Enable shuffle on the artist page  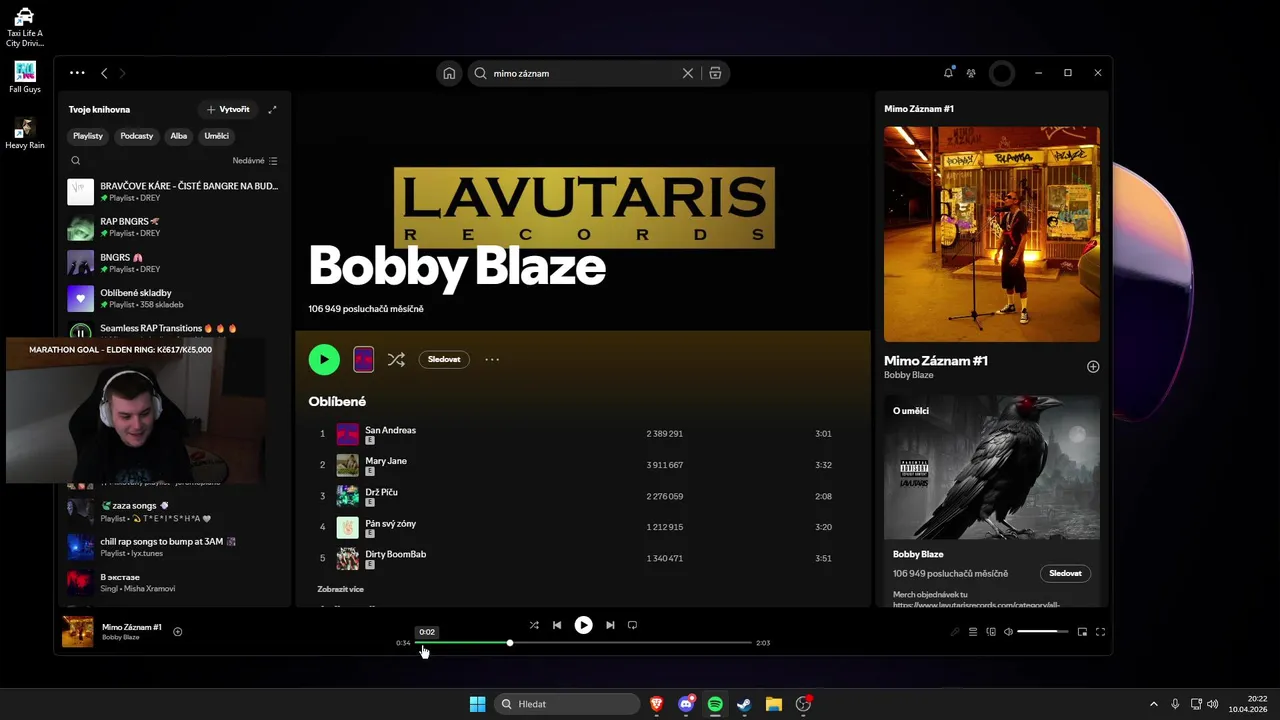396,360
